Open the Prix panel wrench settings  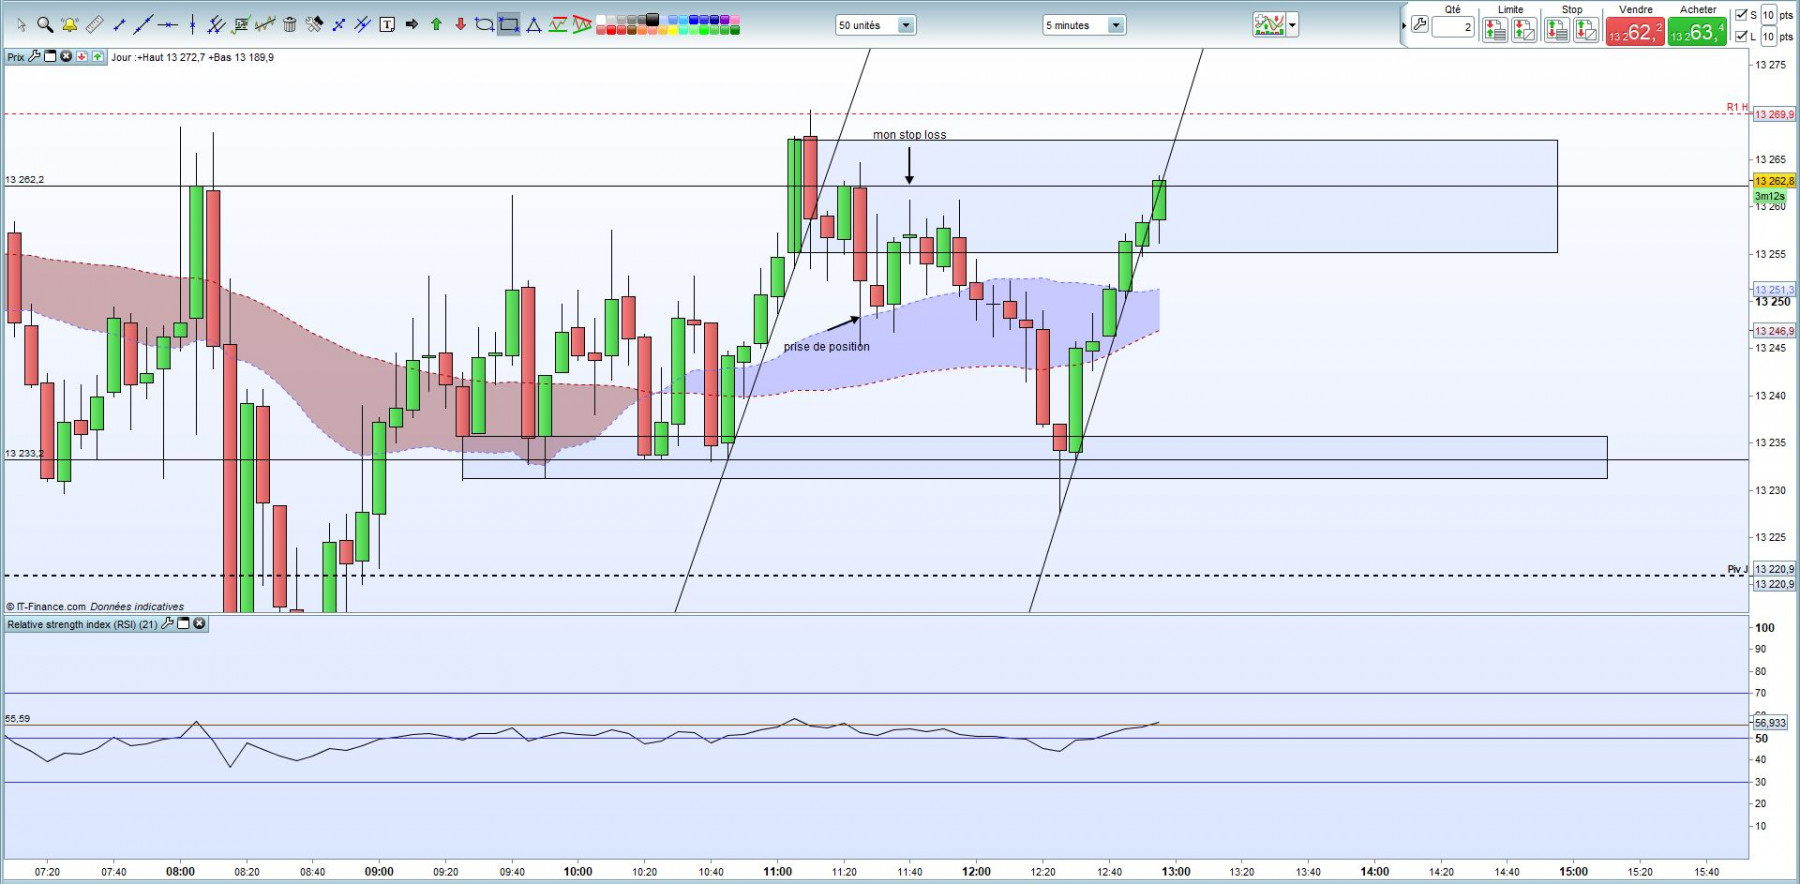pos(34,56)
